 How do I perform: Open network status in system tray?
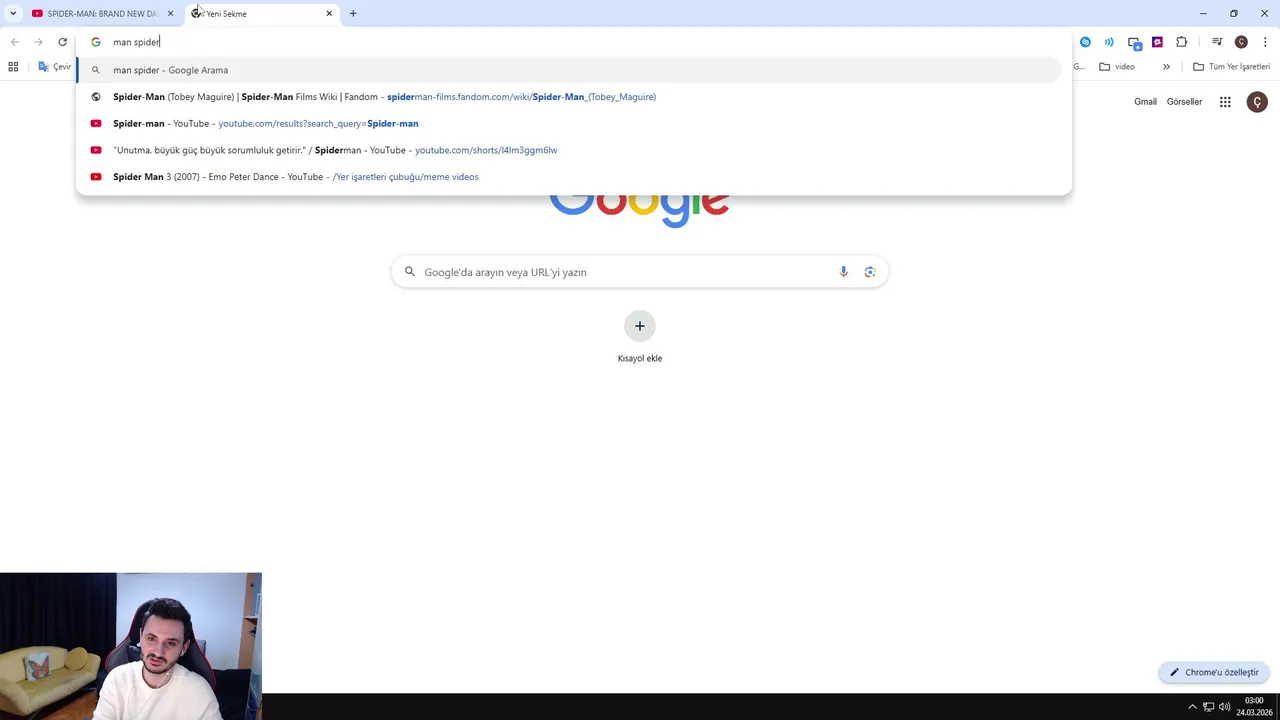pos(1208,707)
